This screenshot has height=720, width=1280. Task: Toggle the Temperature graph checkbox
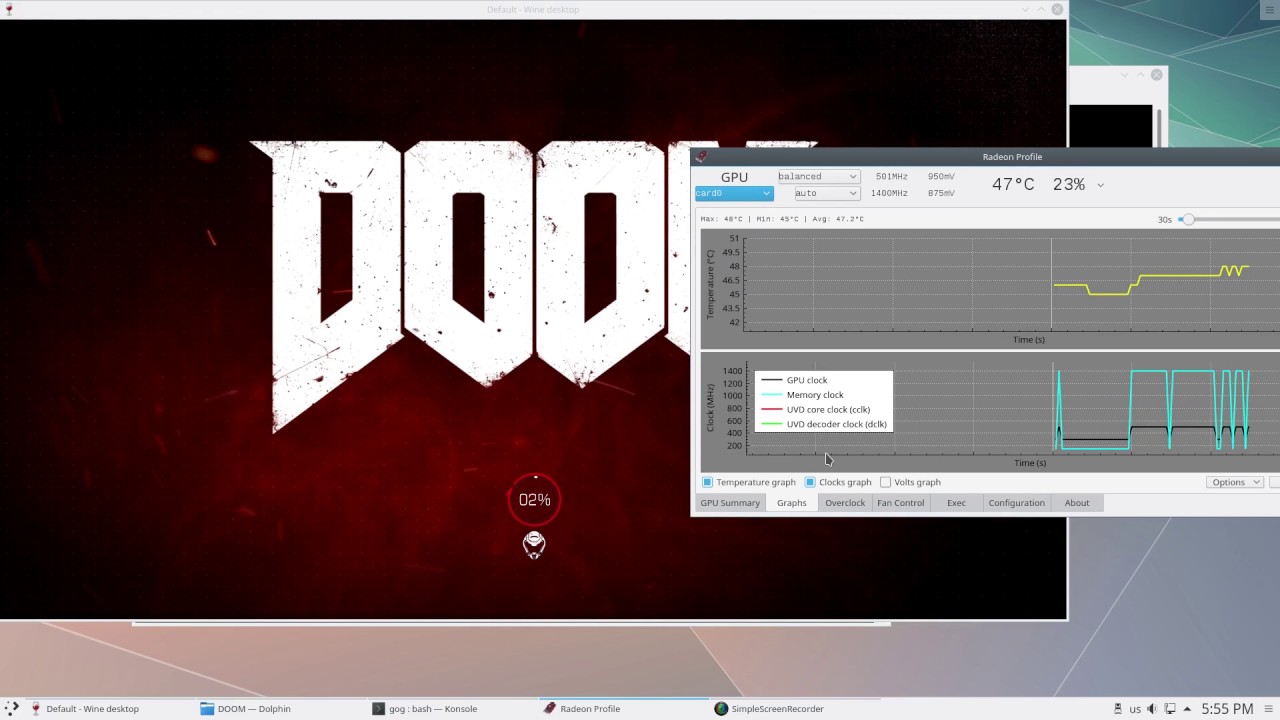[708, 482]
